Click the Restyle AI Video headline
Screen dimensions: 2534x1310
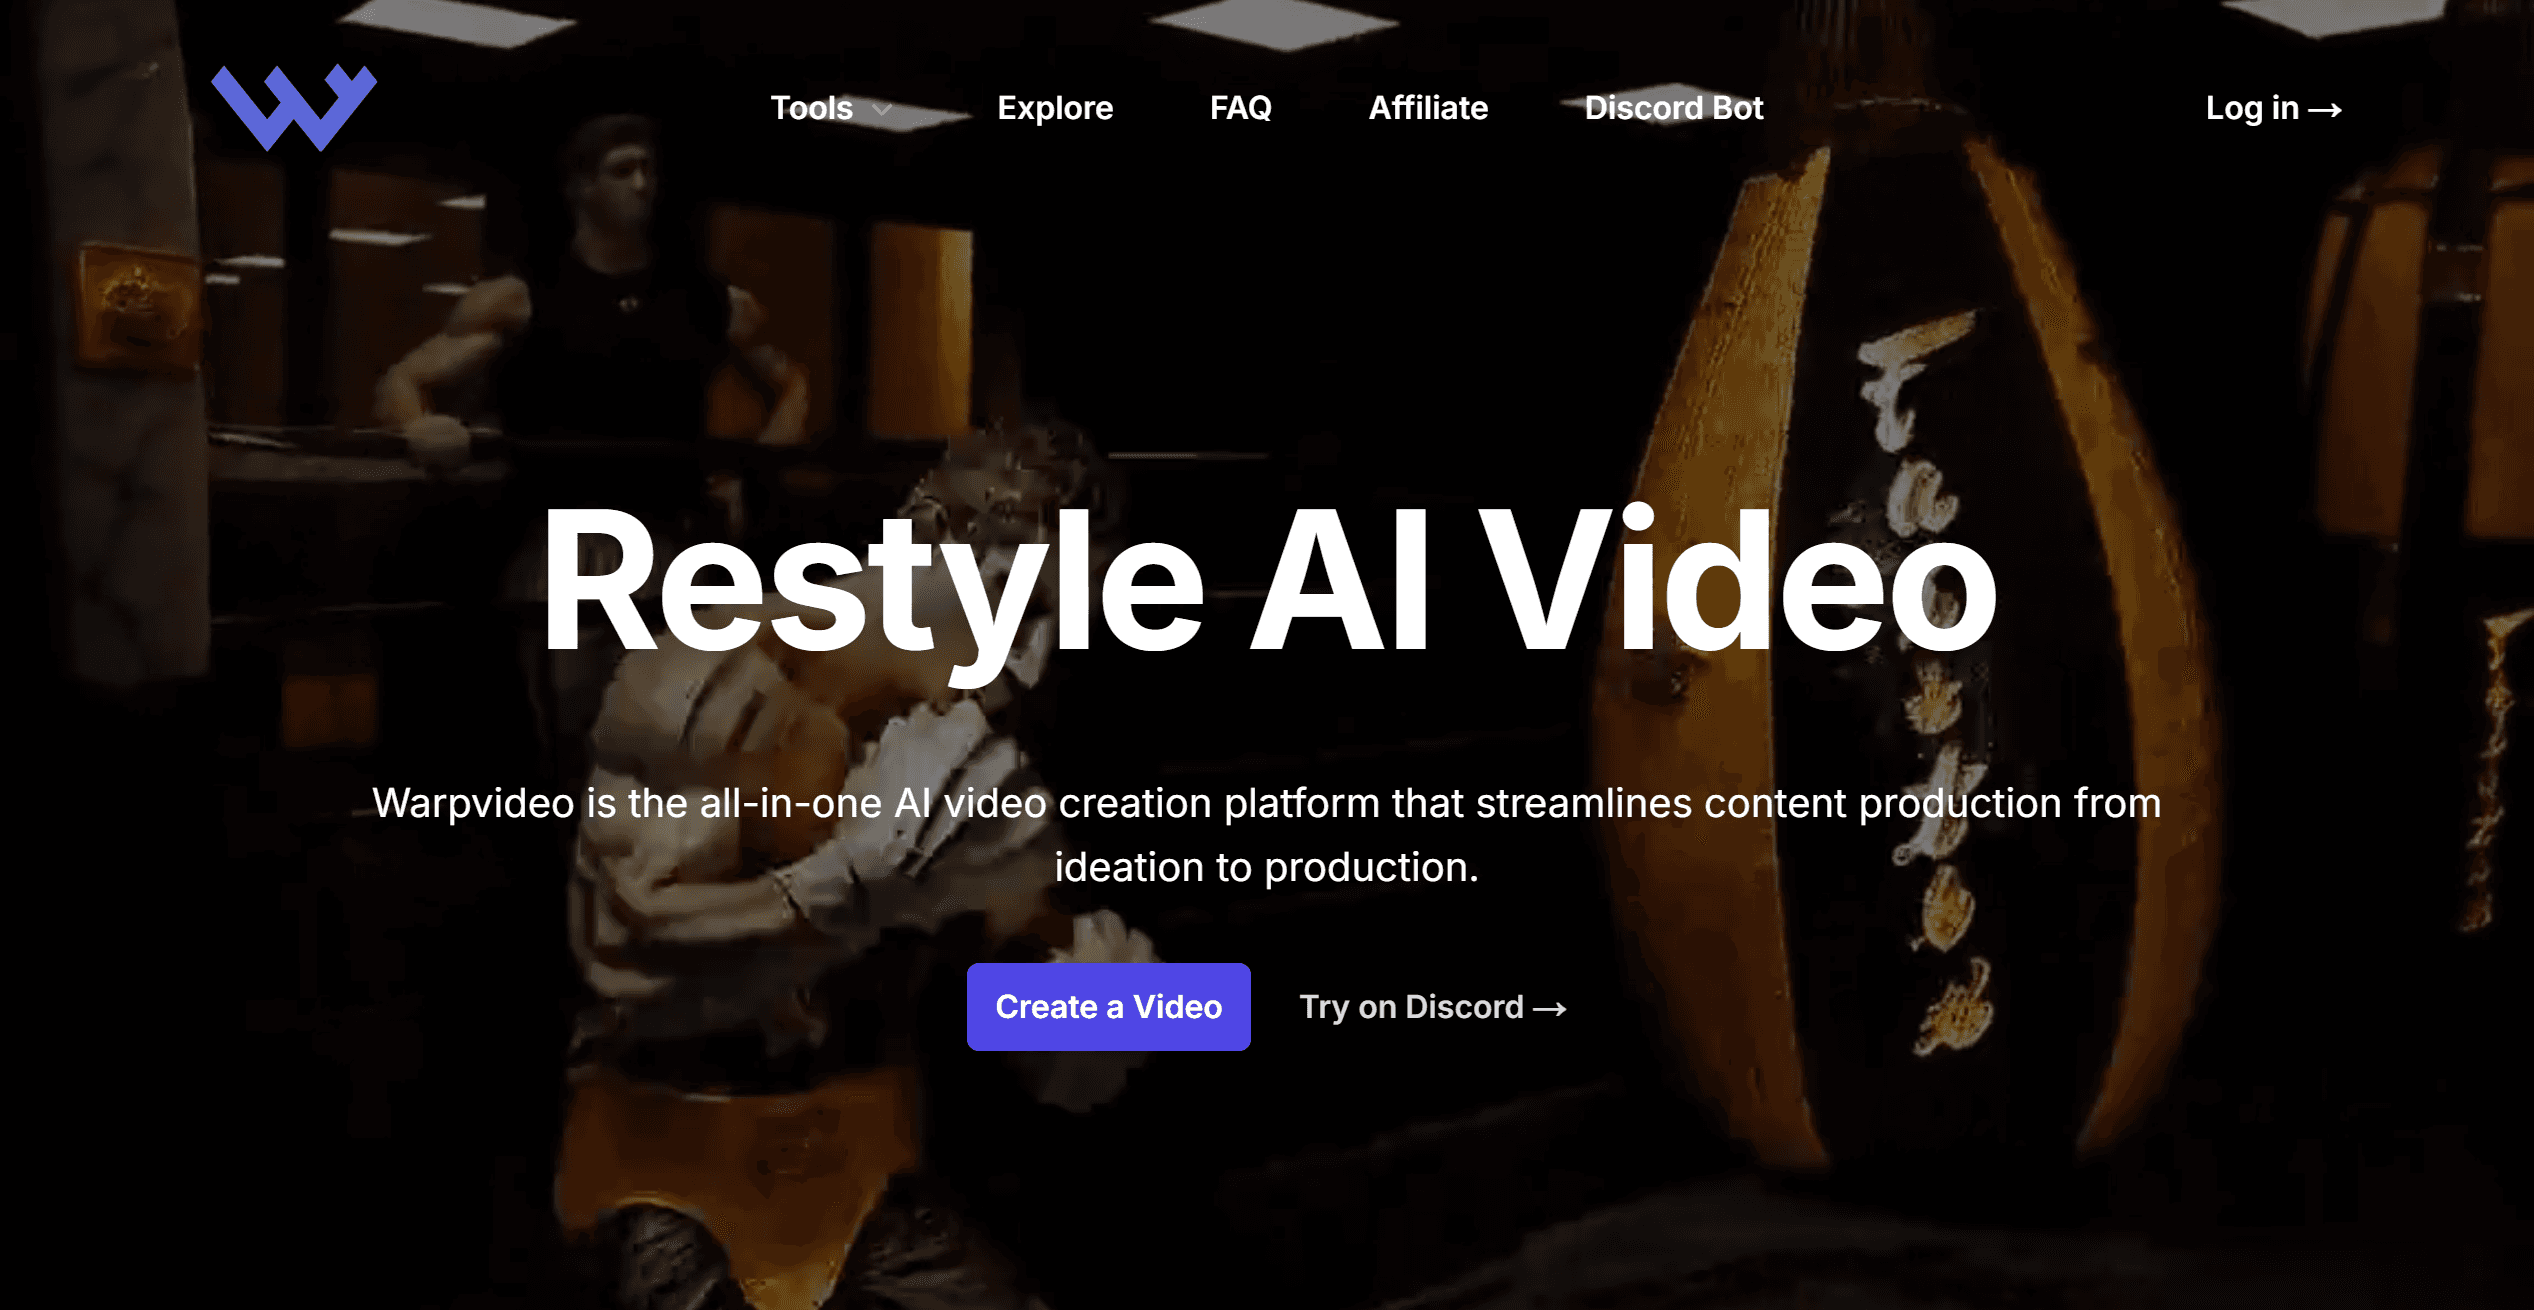(1267, 585)
